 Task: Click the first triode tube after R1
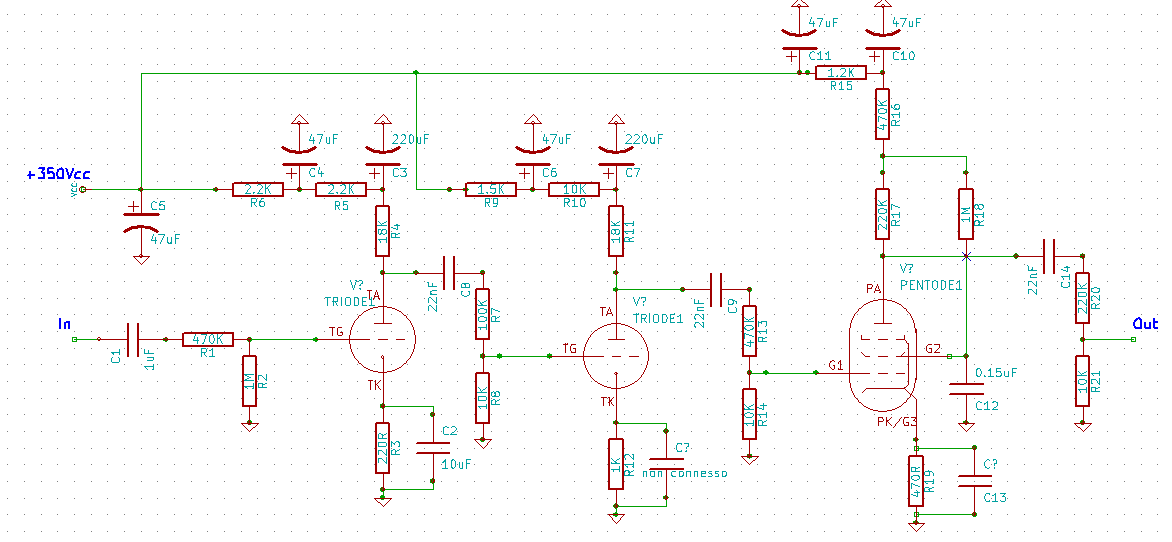[x=381, y=340]
